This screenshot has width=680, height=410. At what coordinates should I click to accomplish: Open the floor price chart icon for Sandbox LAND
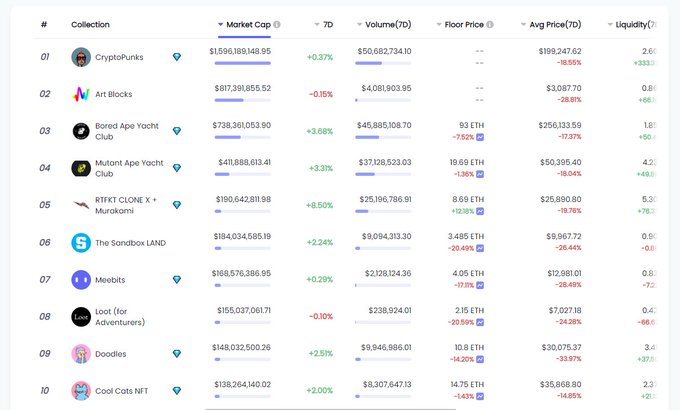pyautogui.click(x=480, y=248)
